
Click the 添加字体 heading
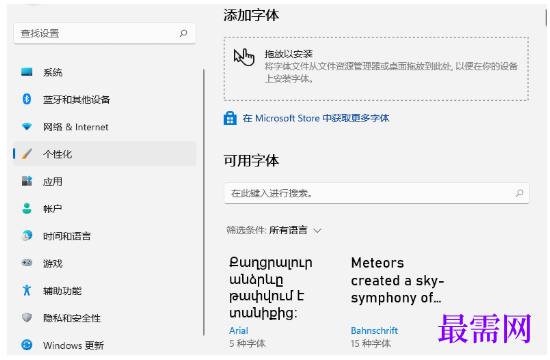click(x=251, y=15)
